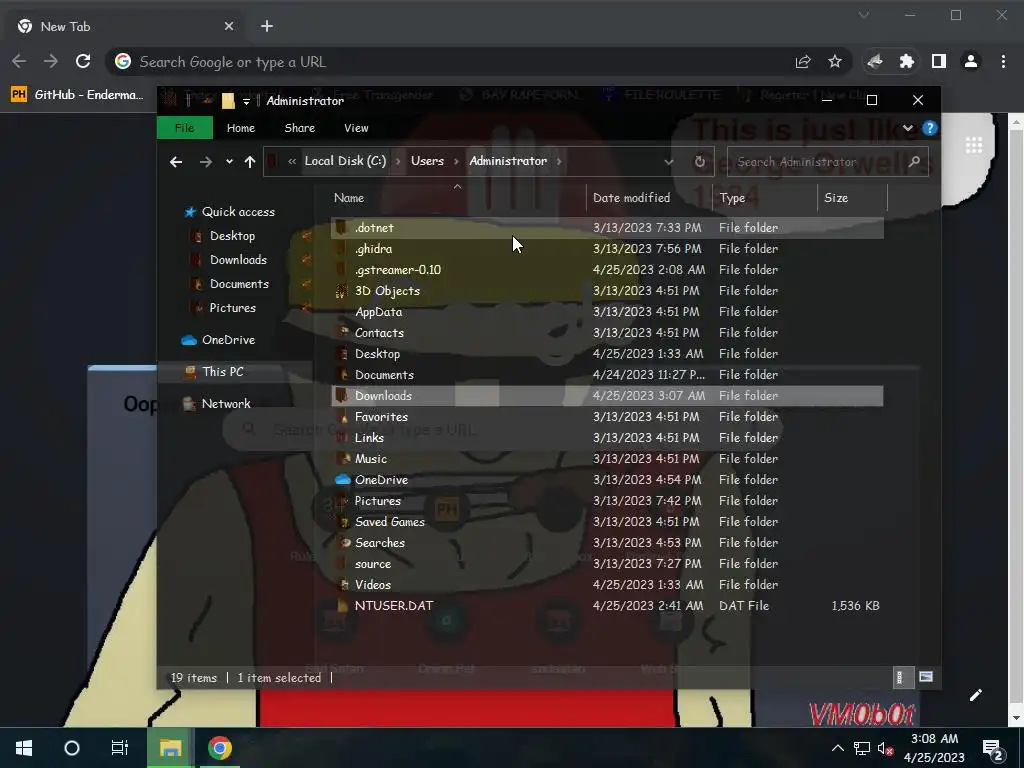Select the Downloads folder in file list
The image size is (1024, 768).
607,396
